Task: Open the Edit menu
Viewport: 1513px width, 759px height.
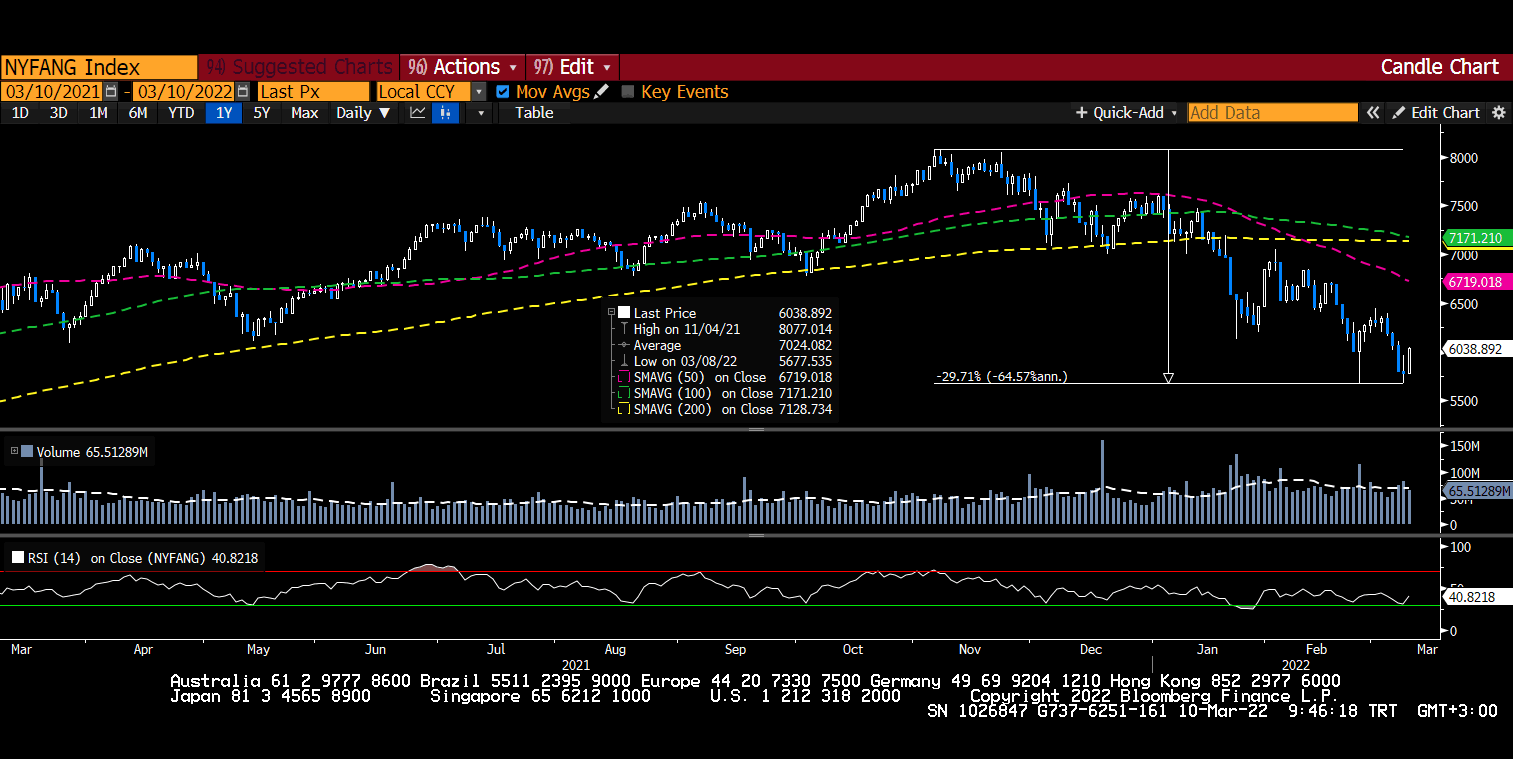Action: pos(572,67)
